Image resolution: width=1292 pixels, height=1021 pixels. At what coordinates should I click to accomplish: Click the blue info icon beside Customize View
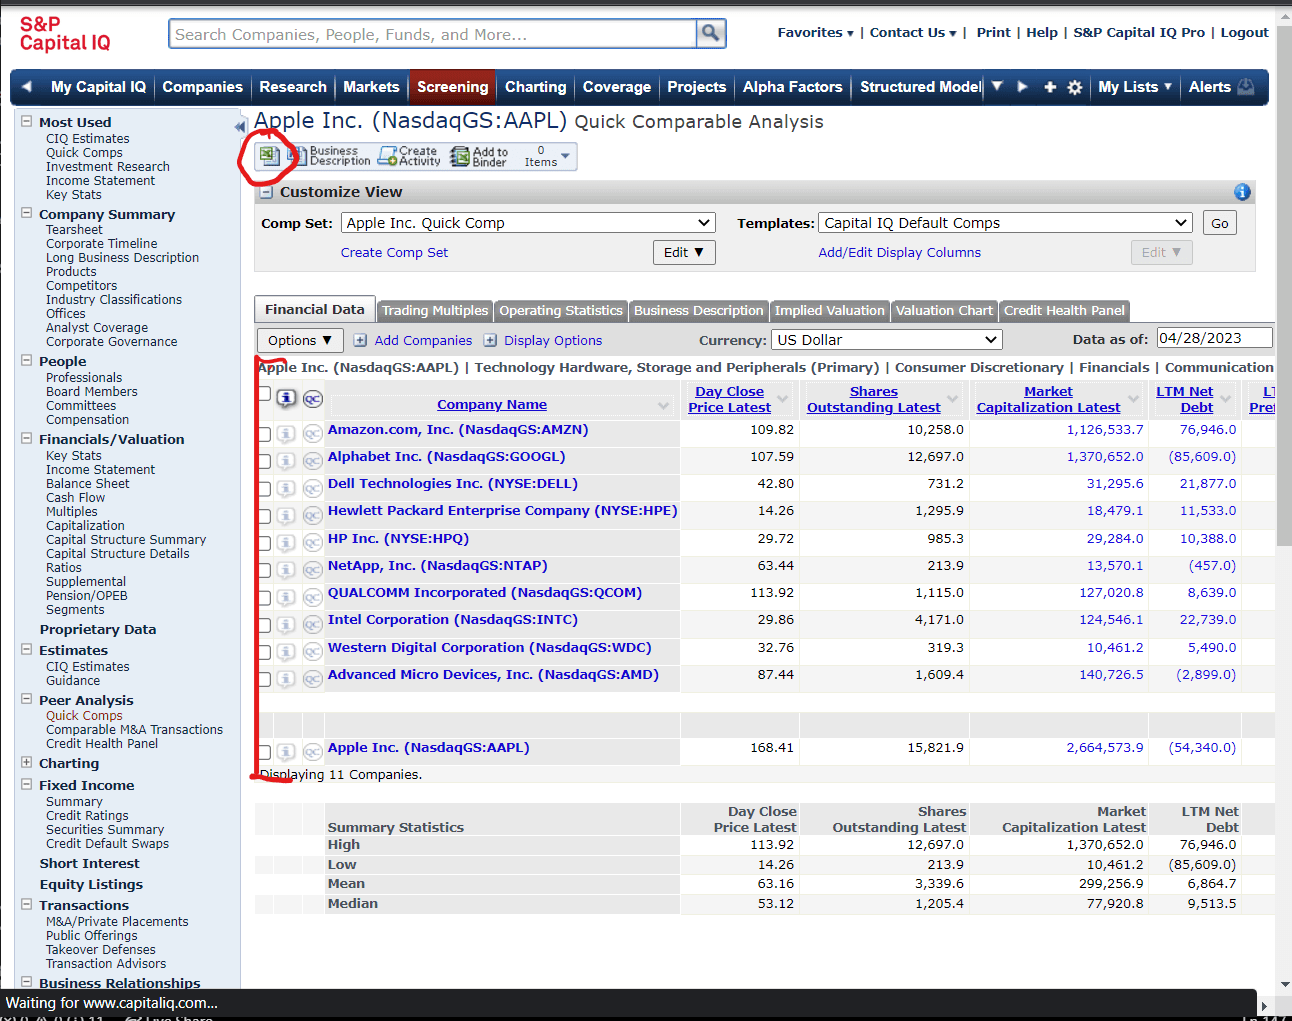coord(1242,191)
